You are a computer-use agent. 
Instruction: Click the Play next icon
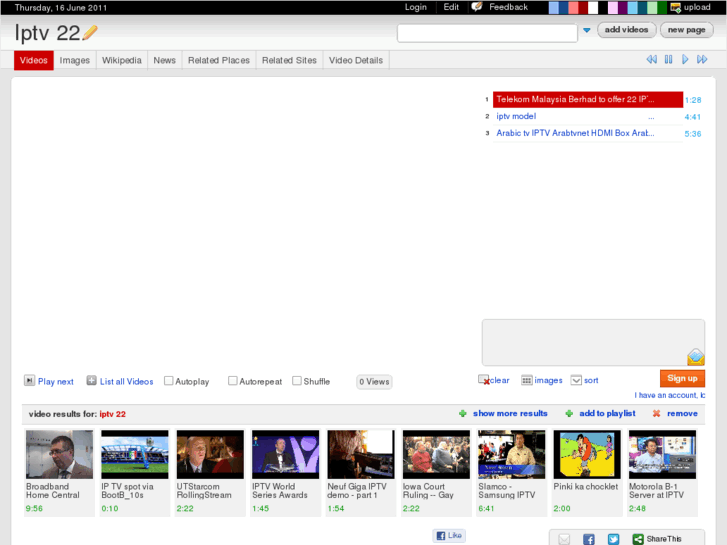point(29,381)
